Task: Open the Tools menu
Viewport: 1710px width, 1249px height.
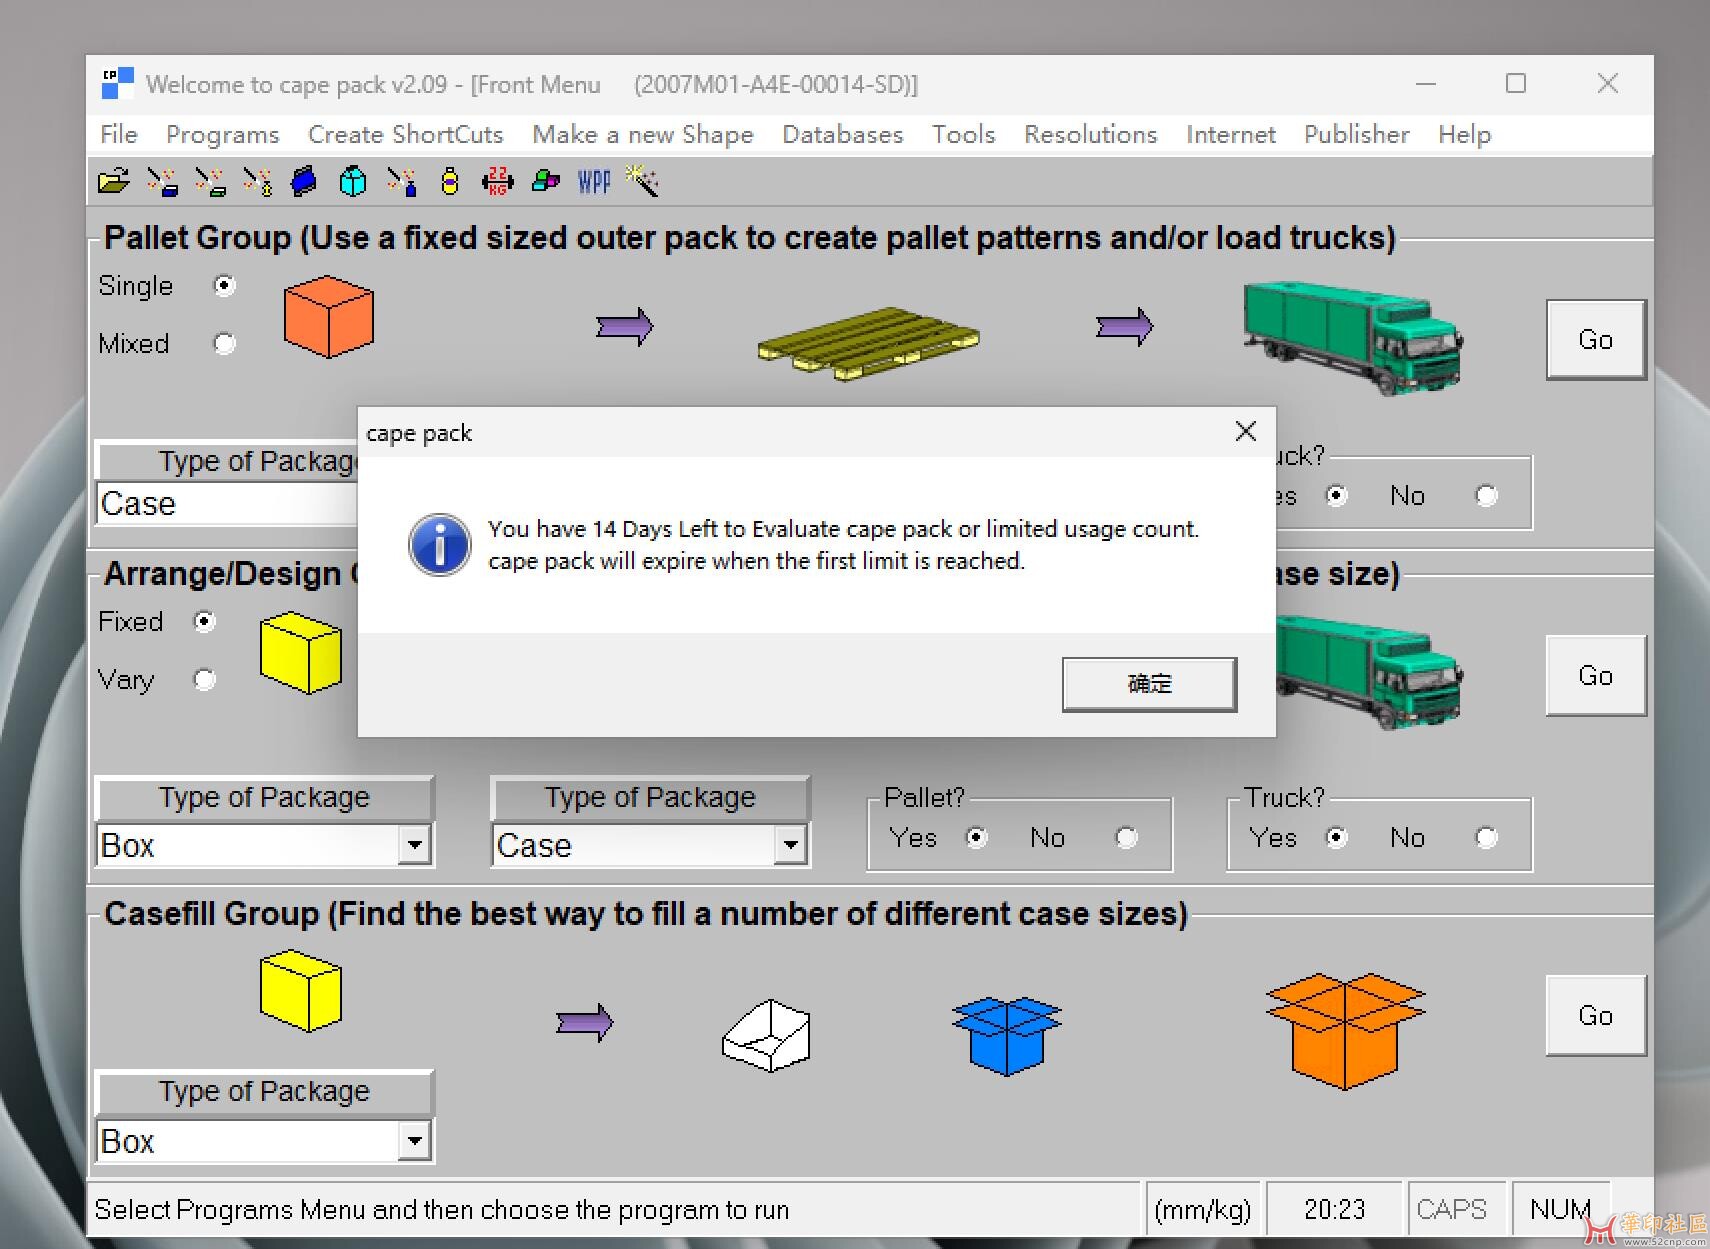Action: coord(964,134)
